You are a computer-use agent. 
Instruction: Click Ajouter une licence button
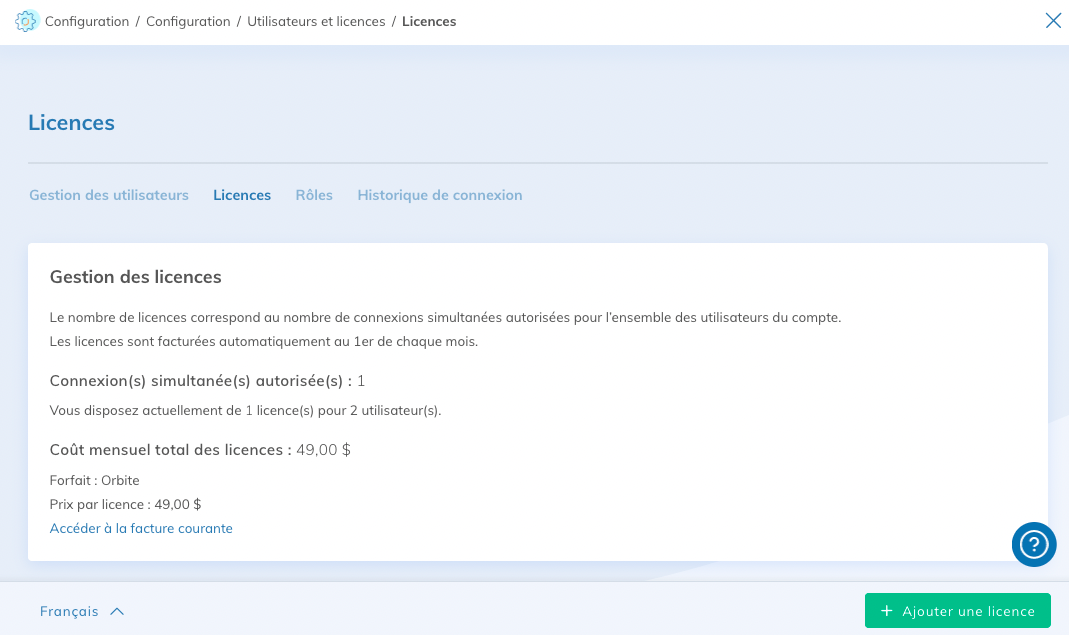[x=957, y=610]
